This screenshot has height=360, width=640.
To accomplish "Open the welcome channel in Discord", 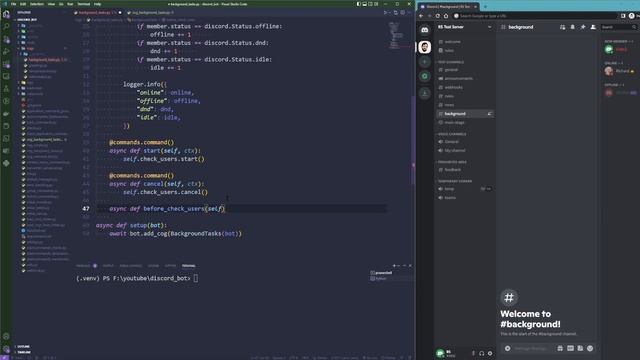I will [x=452, y=42].
